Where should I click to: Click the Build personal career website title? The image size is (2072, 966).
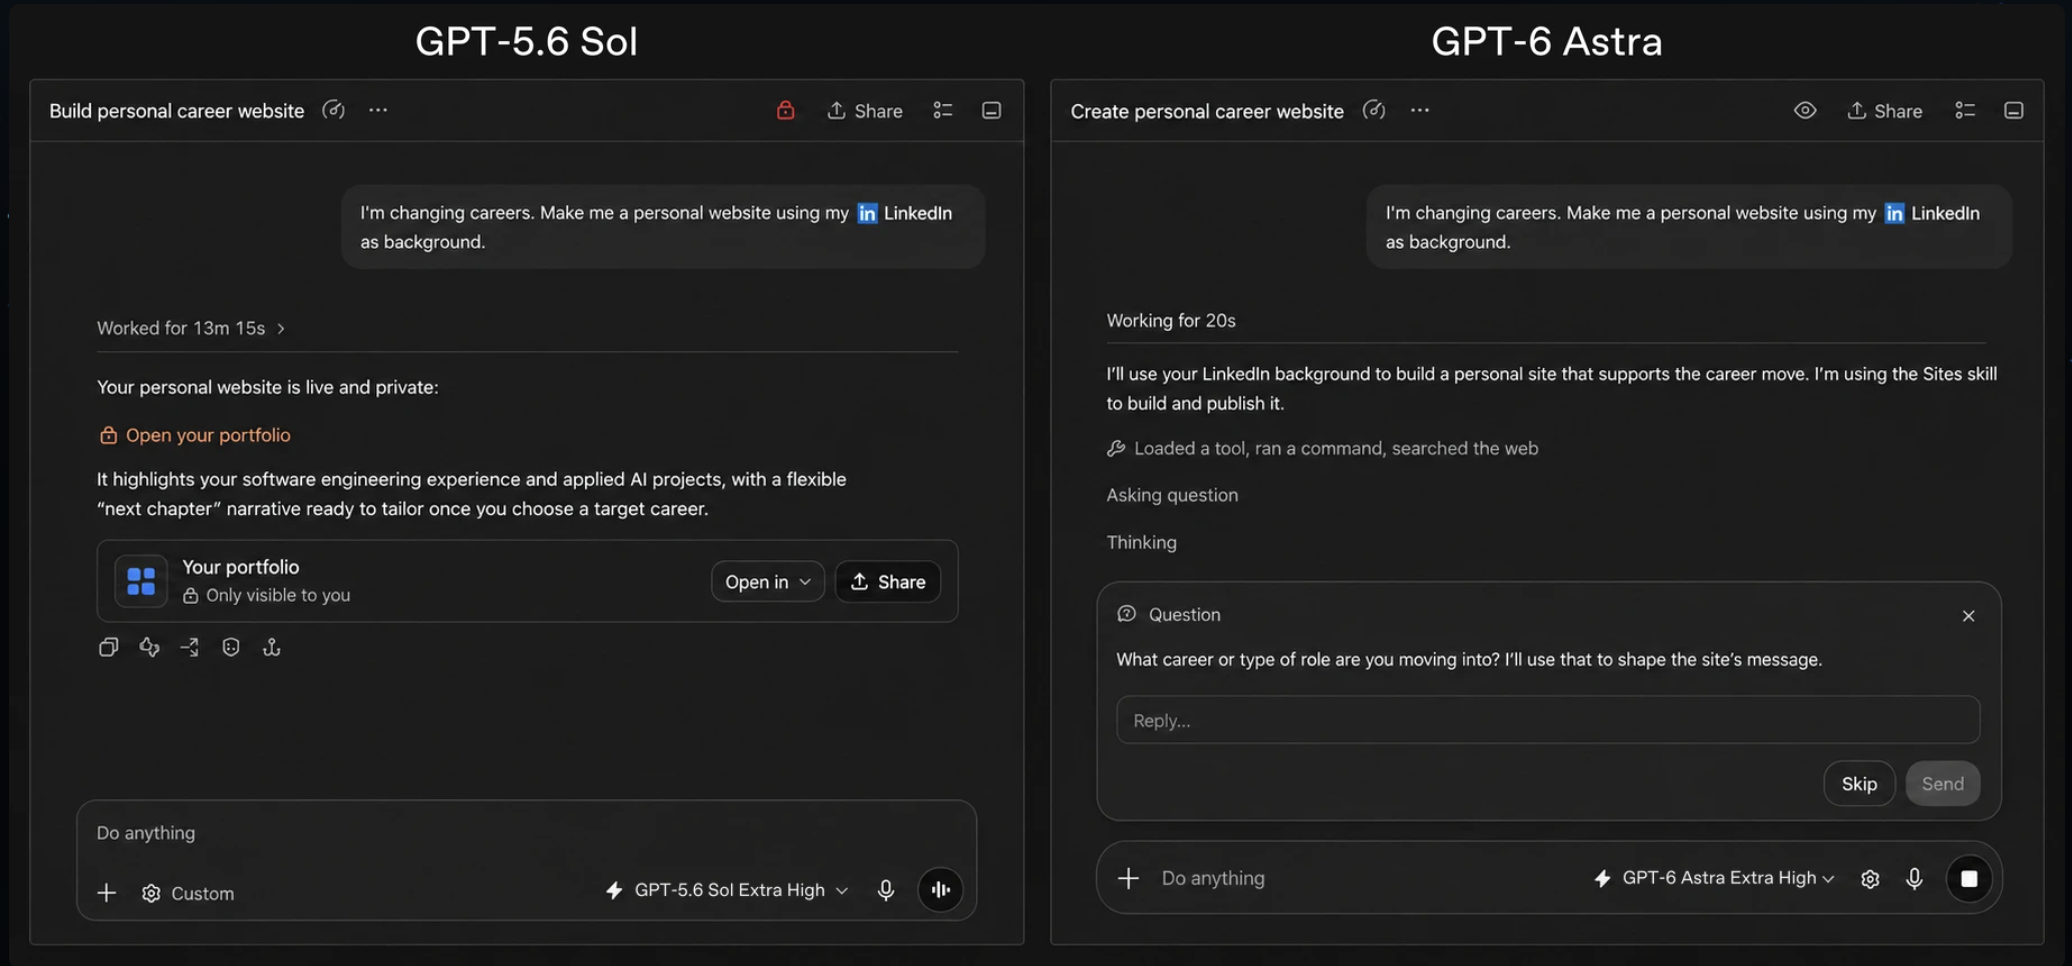177,111
